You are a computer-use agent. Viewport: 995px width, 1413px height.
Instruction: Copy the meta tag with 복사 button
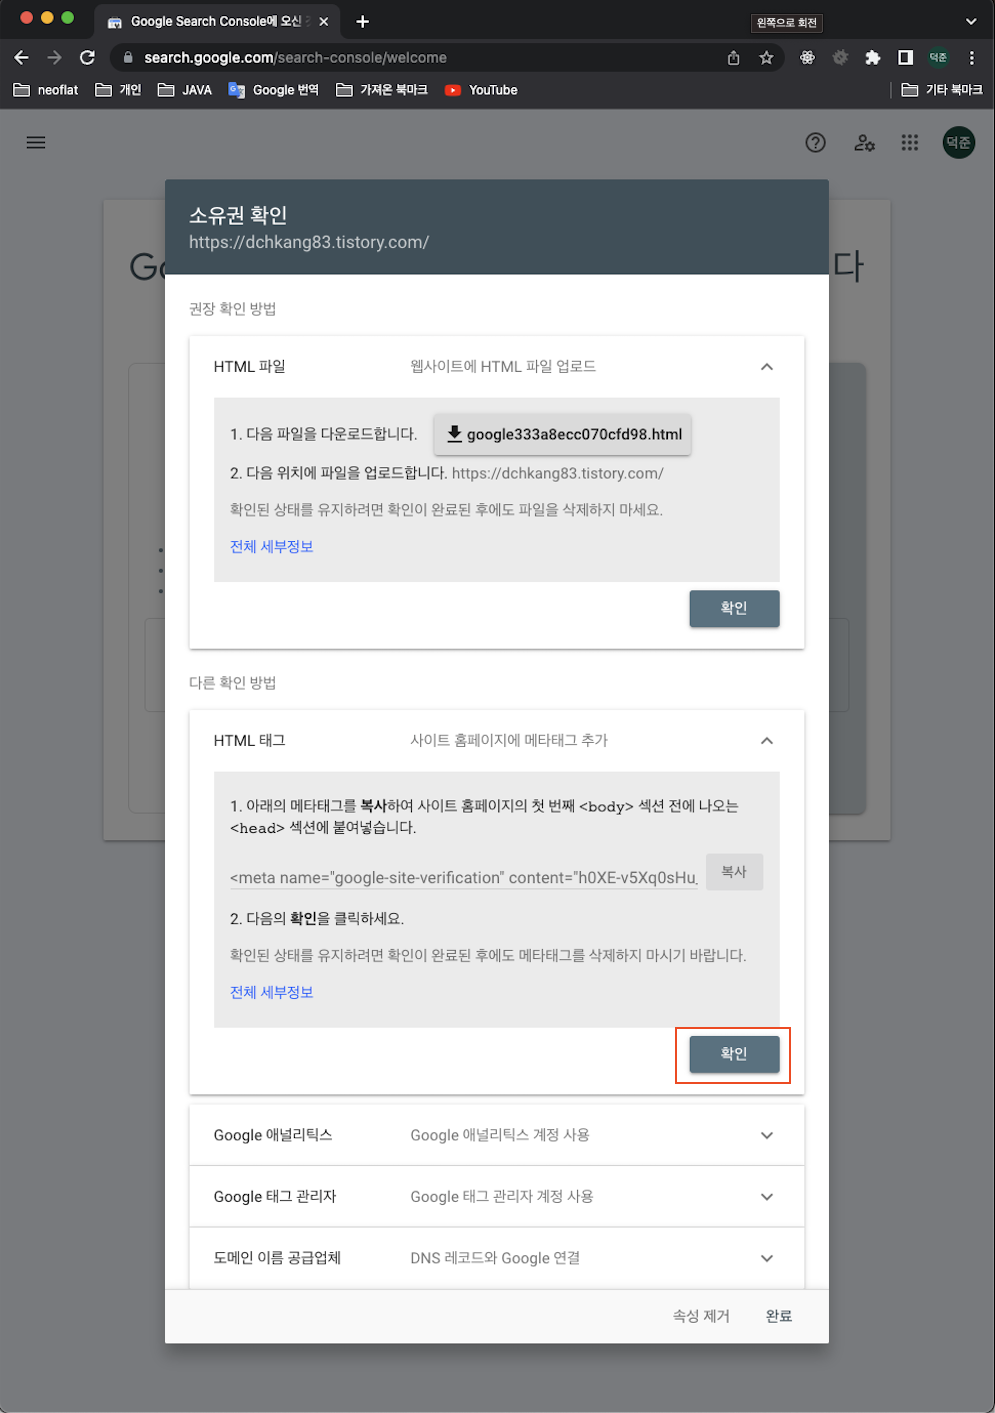click(x=734, y=872)
